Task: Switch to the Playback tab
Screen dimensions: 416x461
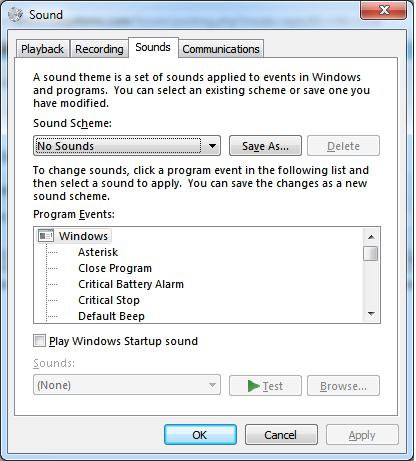Action: tap(42, 49)
